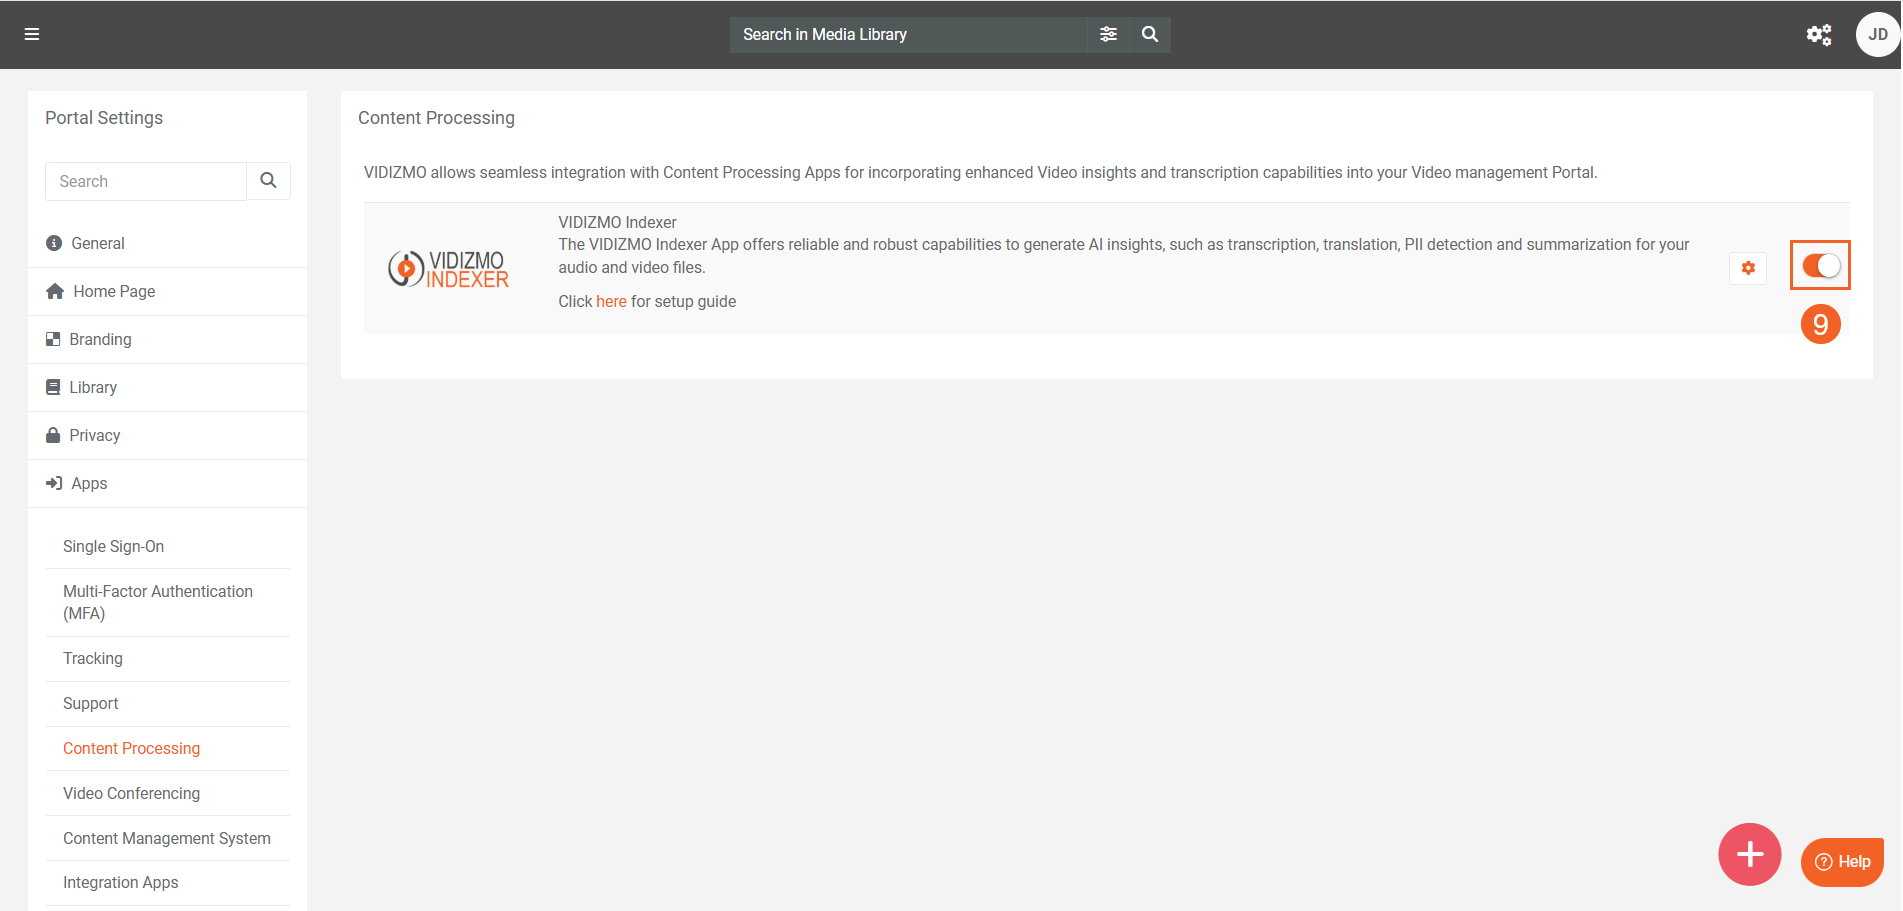Expand the Library settings section
The height and width of the screenshot is (911, 1903).
(x=93, y=388)
